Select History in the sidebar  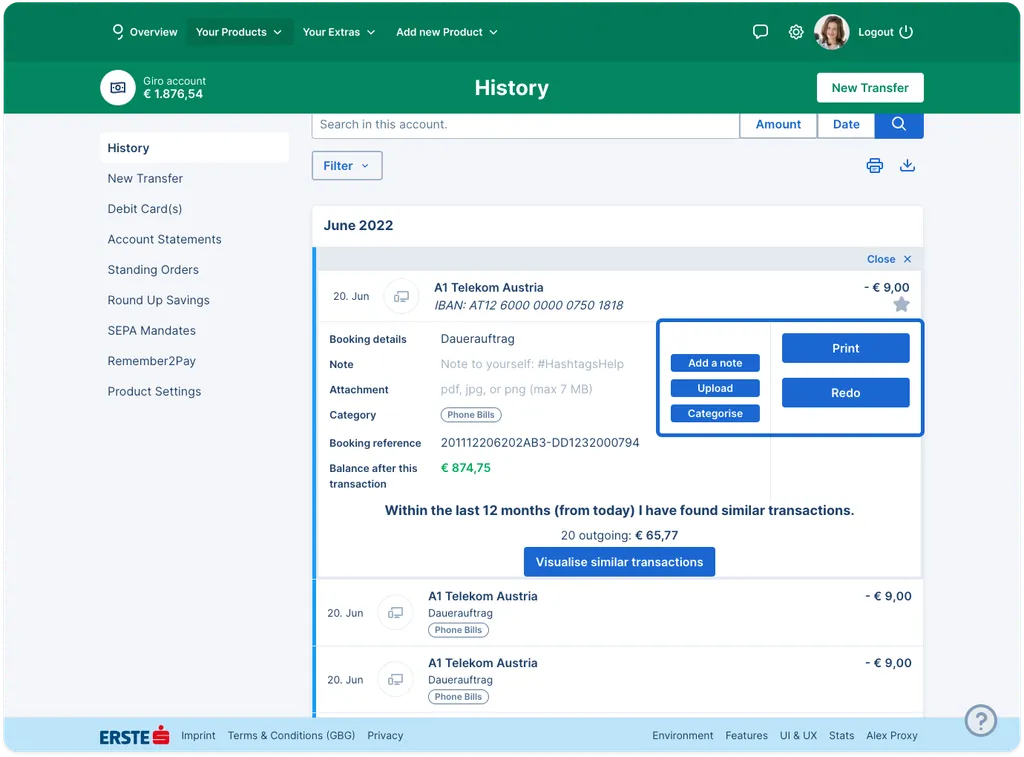(x=194, y=148)
